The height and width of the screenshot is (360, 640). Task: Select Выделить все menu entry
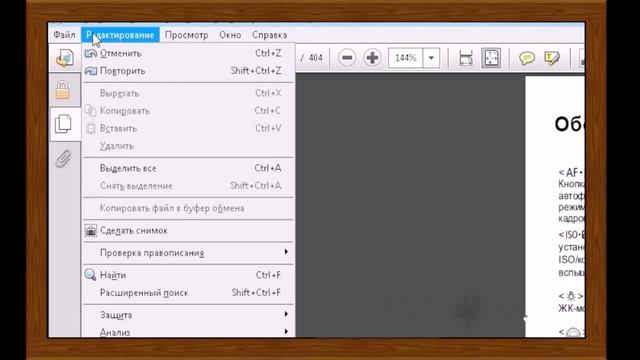click(189, 168)
